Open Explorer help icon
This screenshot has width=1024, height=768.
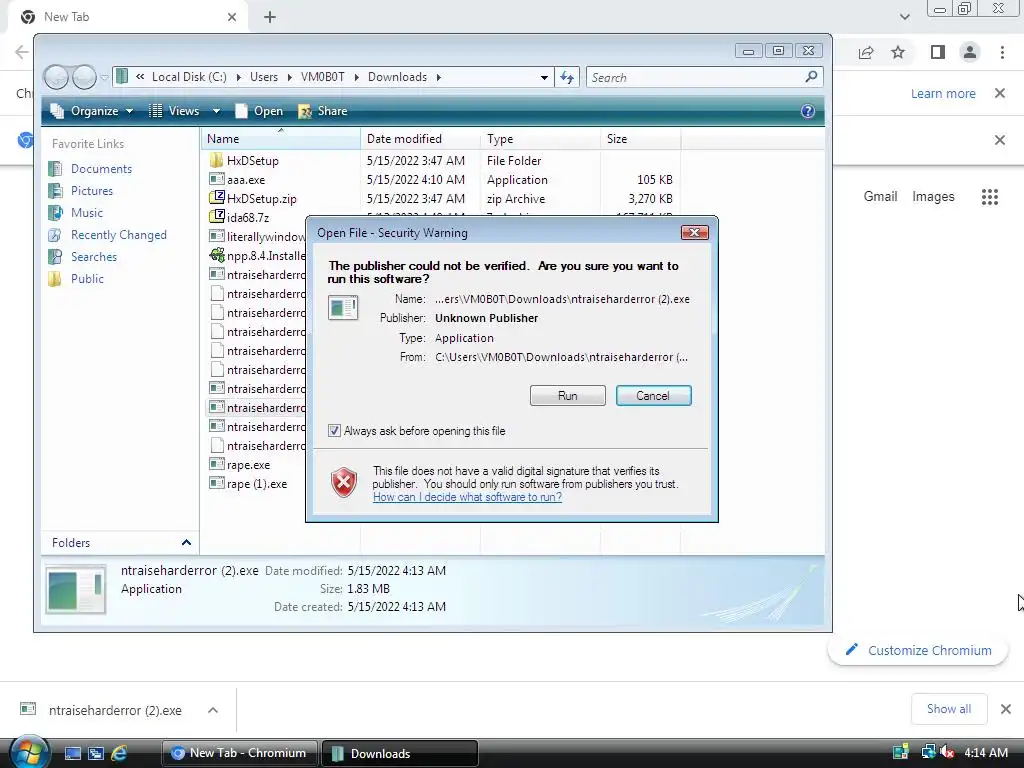808,111
